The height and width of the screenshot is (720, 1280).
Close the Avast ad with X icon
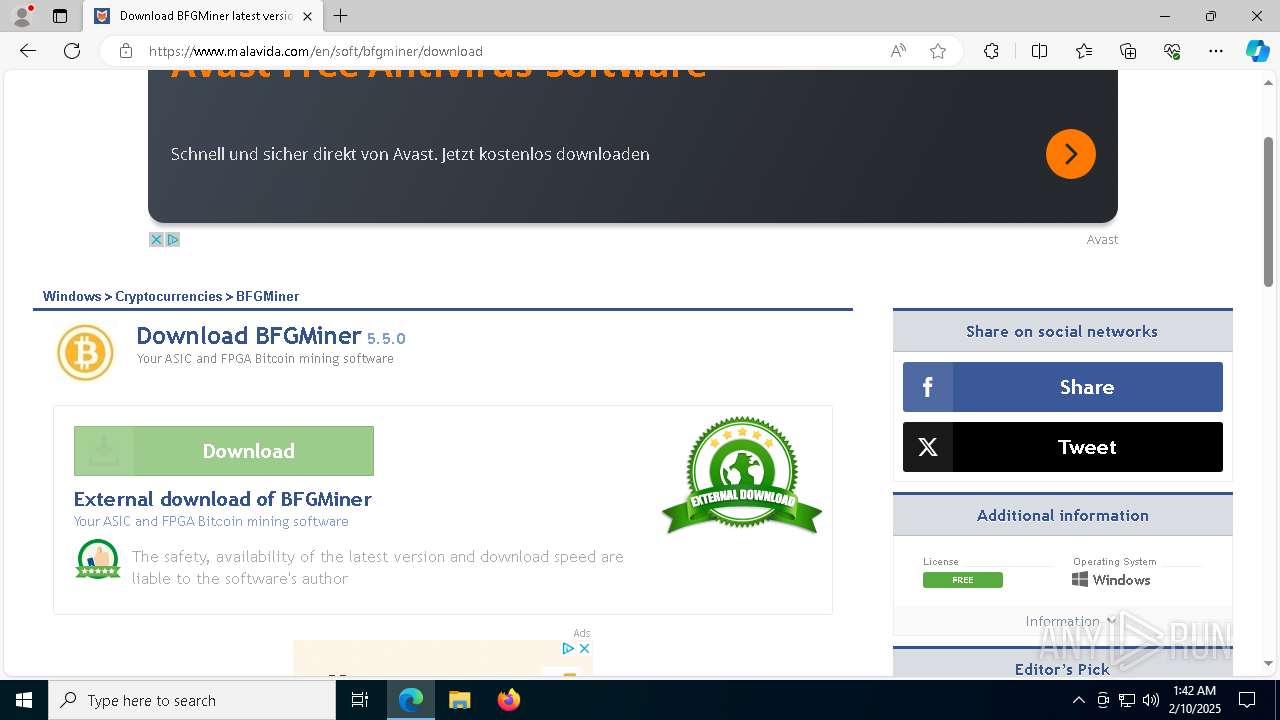point(156,239)
